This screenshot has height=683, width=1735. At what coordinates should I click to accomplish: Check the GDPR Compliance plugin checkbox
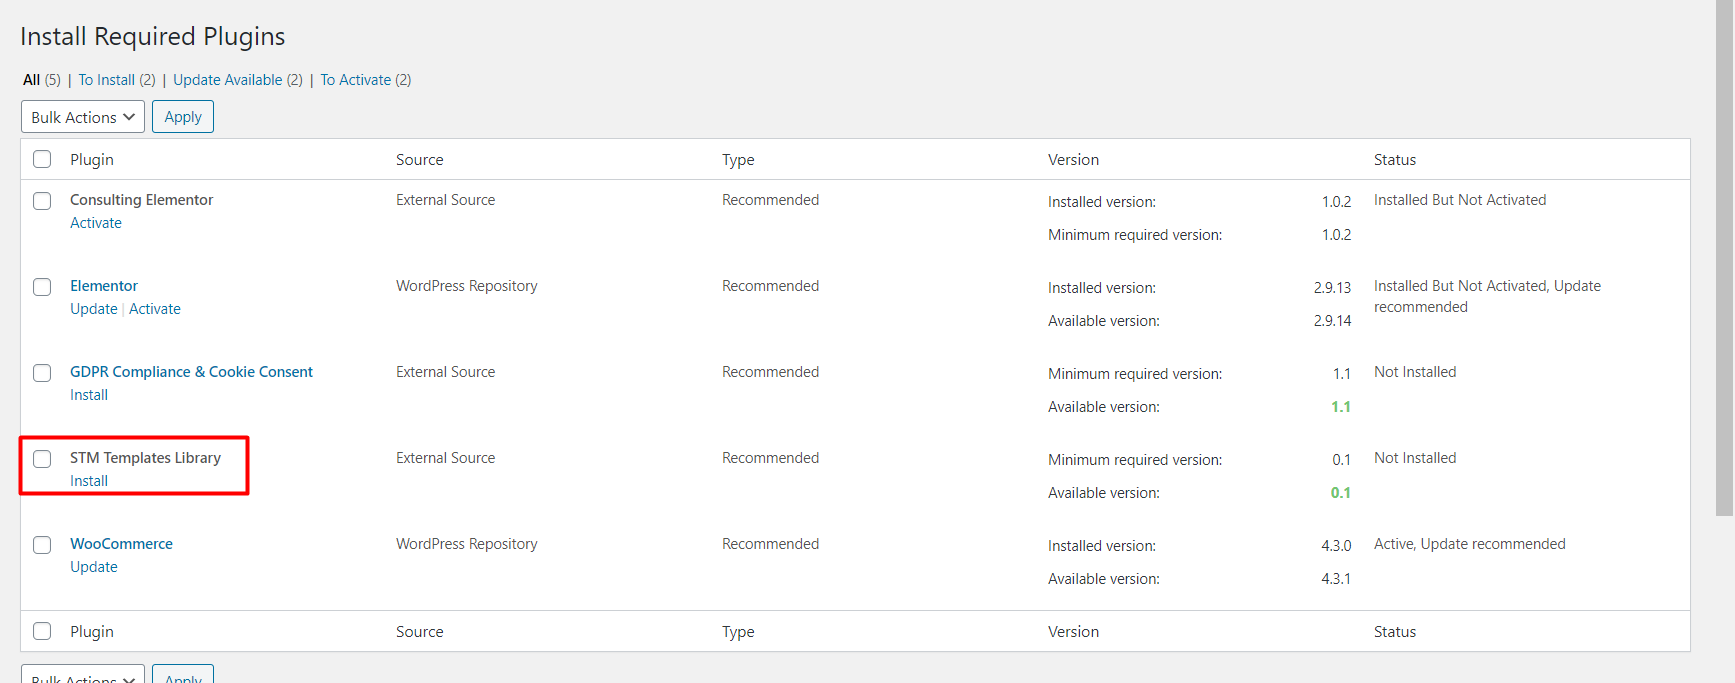point(42,373)
